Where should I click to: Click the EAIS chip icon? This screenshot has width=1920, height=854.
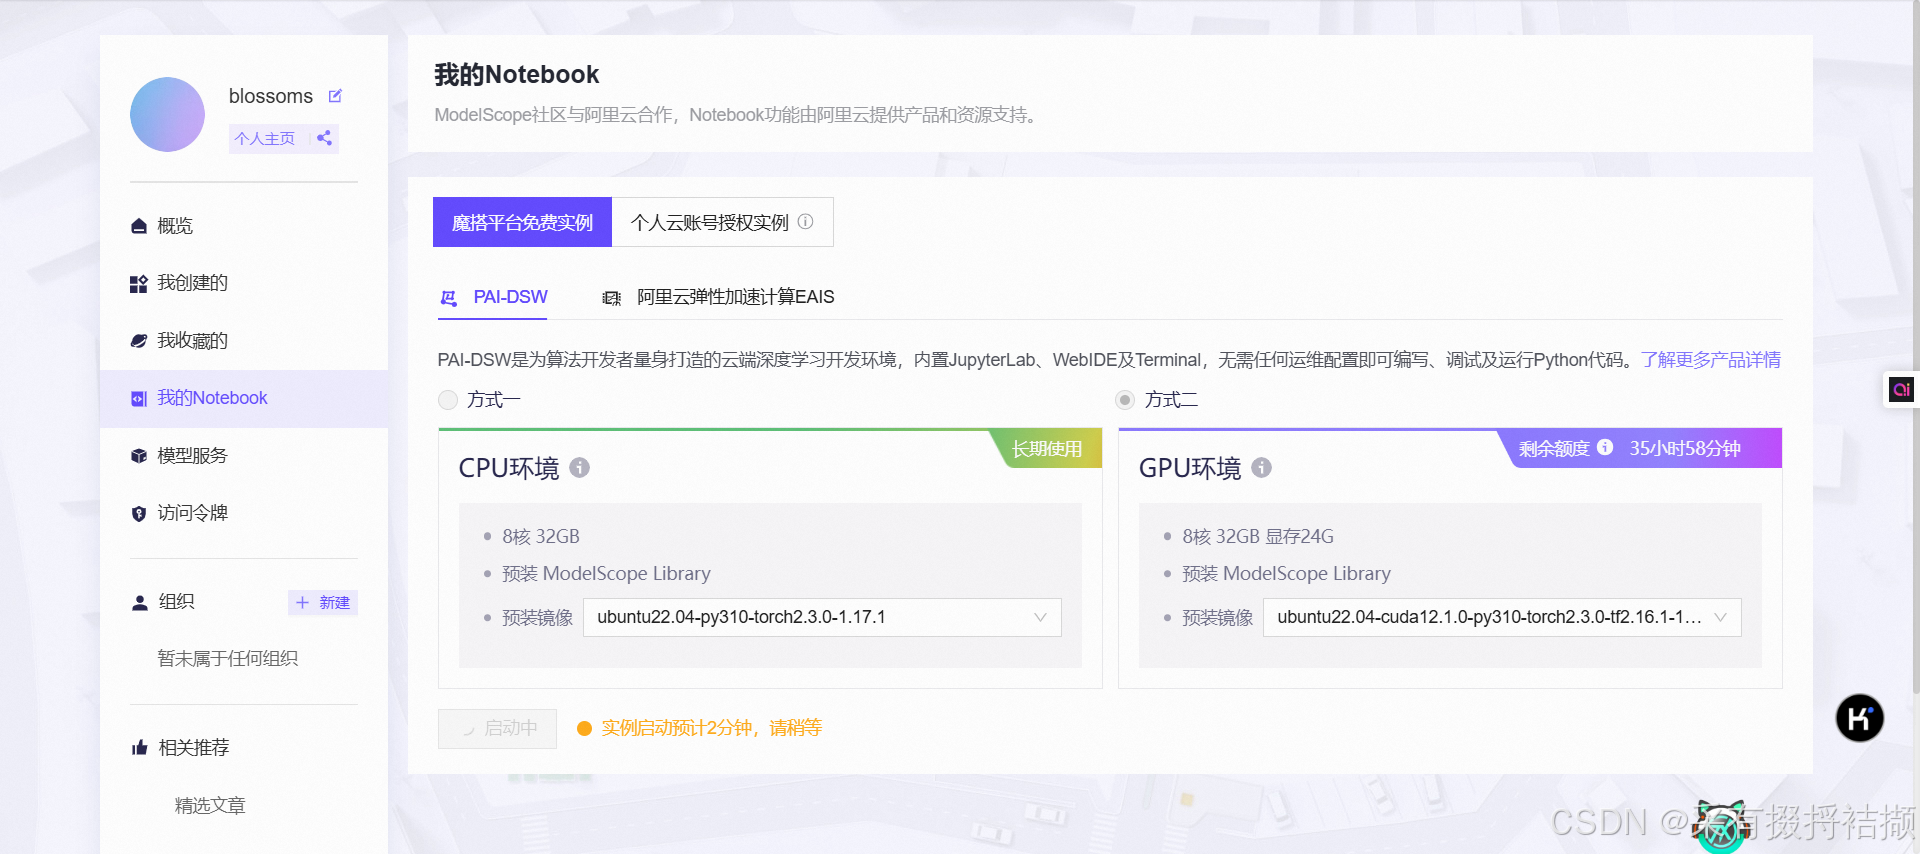(x=611, y=298)
